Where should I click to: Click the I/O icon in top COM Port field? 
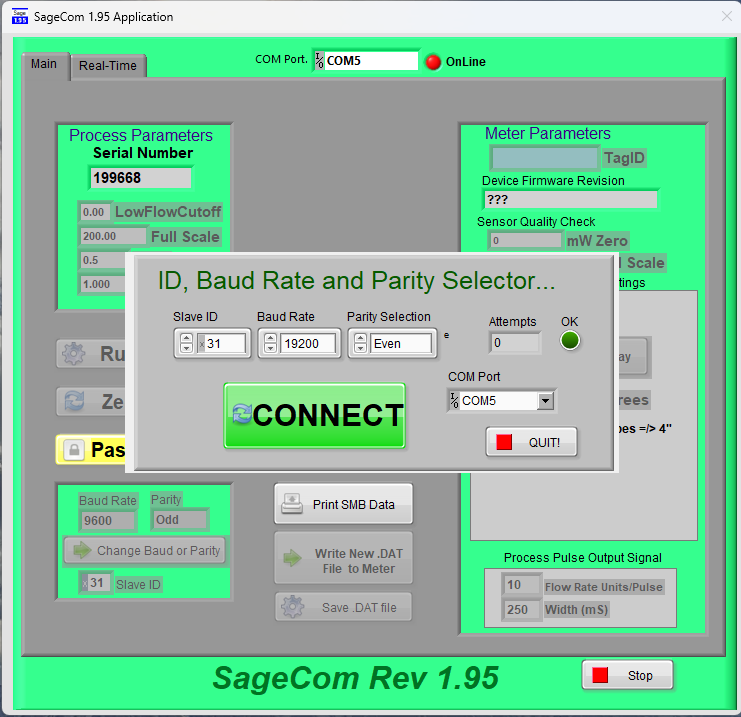click(319, 60)
